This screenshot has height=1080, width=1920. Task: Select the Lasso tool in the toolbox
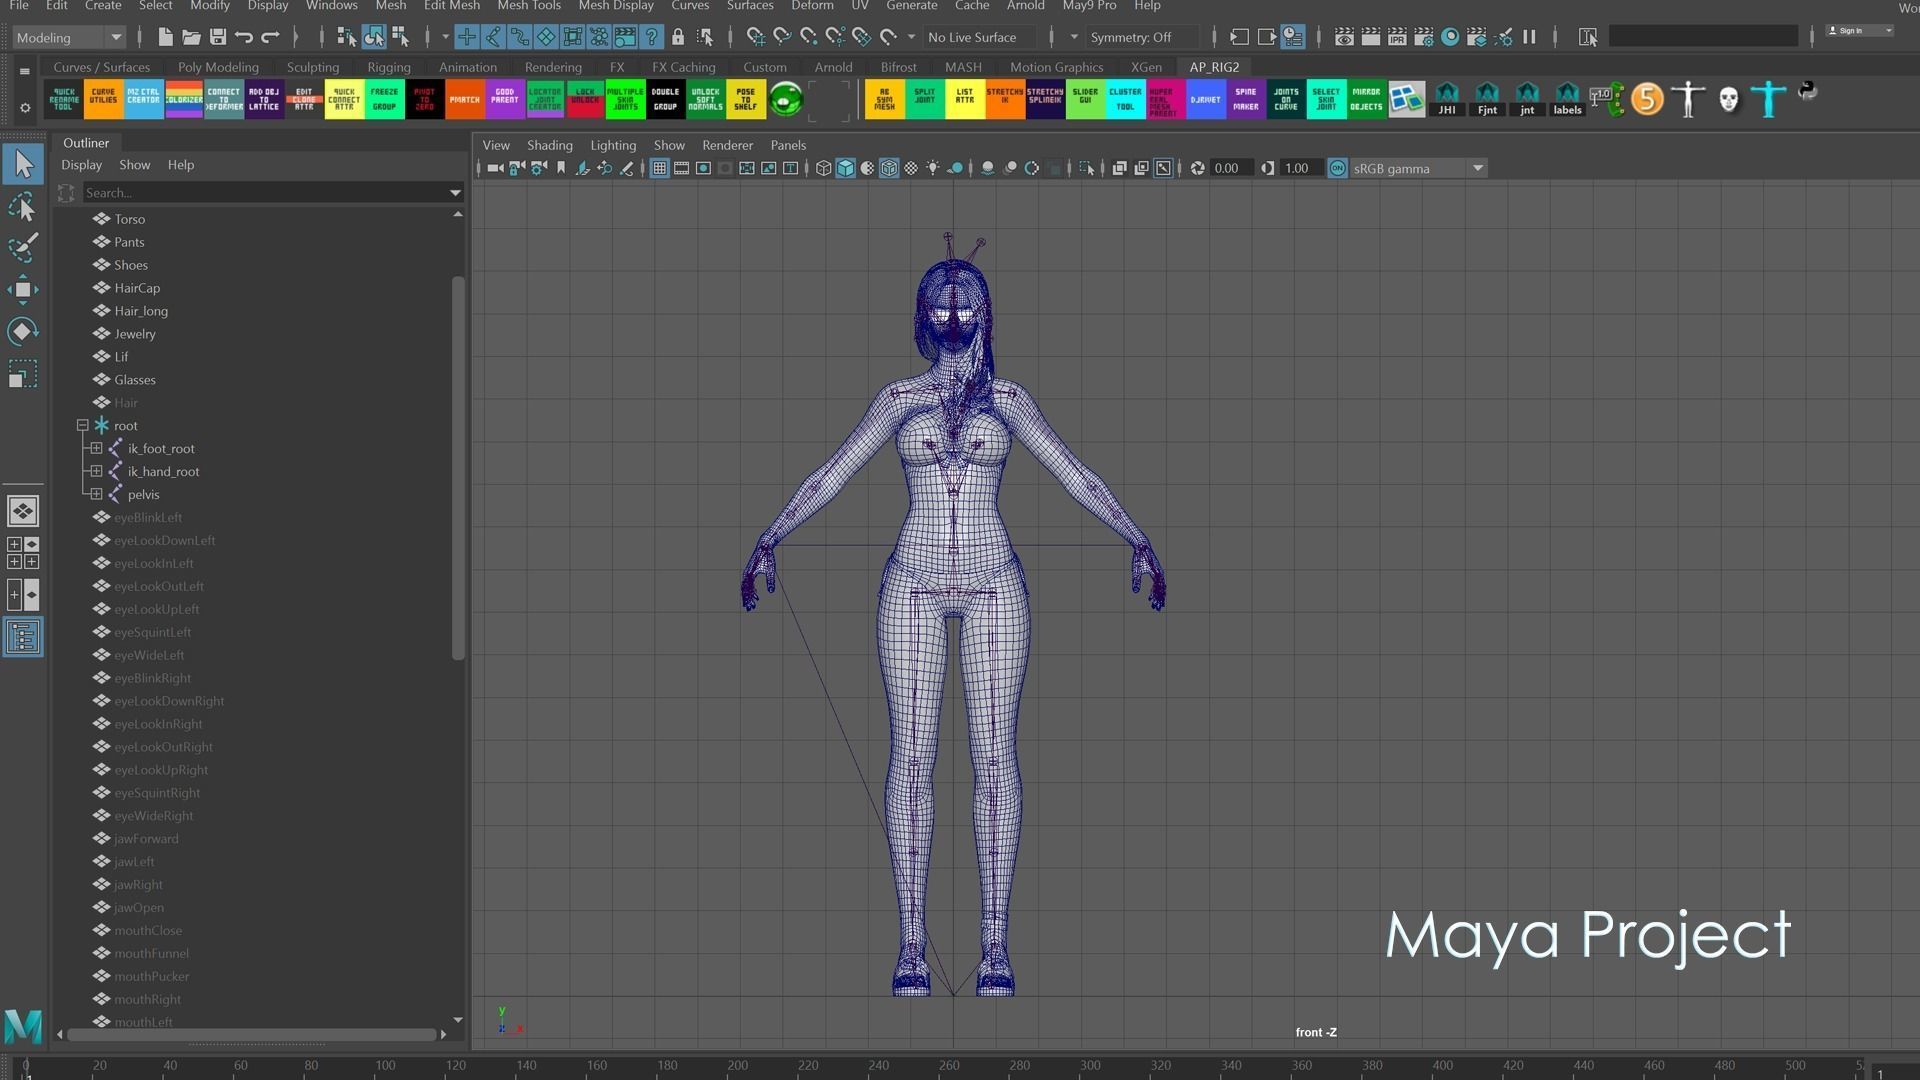point(23,207)
